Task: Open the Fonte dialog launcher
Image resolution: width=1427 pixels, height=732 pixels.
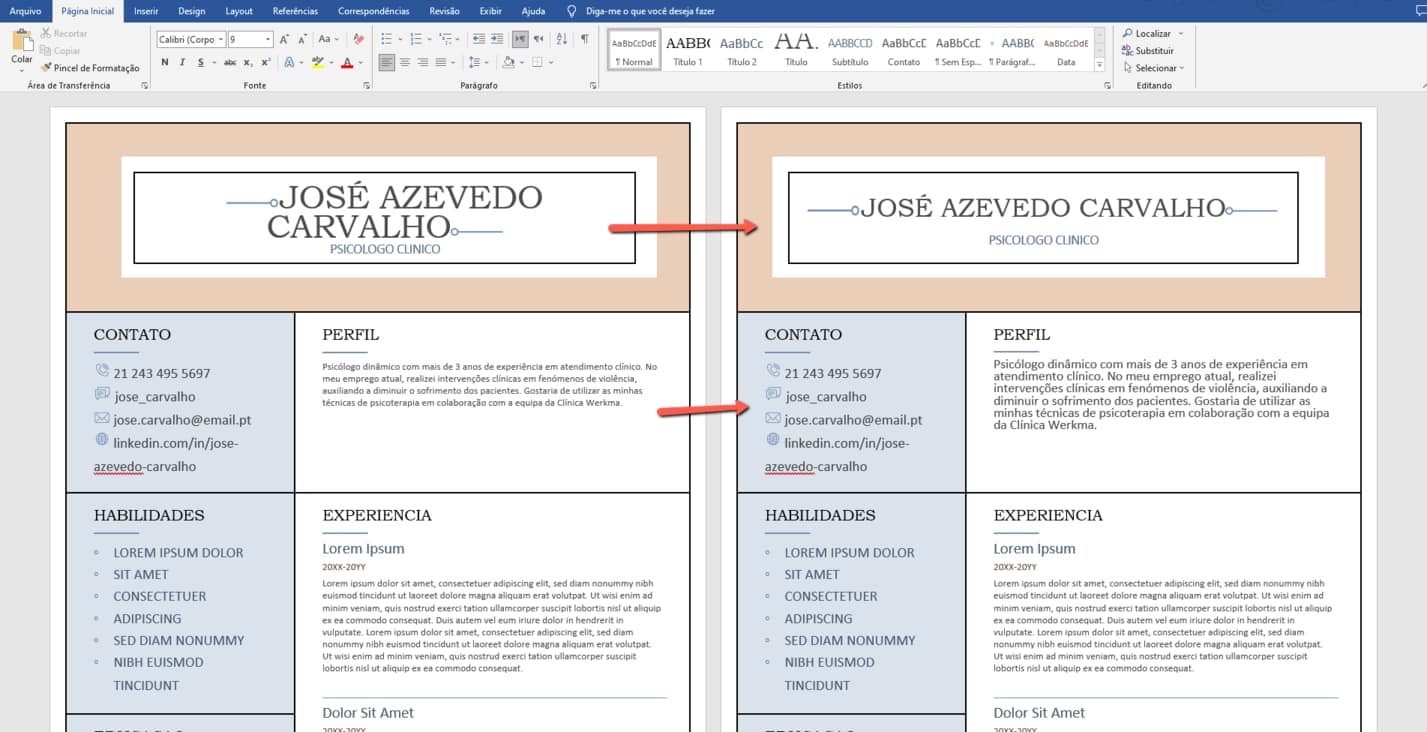Action: point(368,86)
